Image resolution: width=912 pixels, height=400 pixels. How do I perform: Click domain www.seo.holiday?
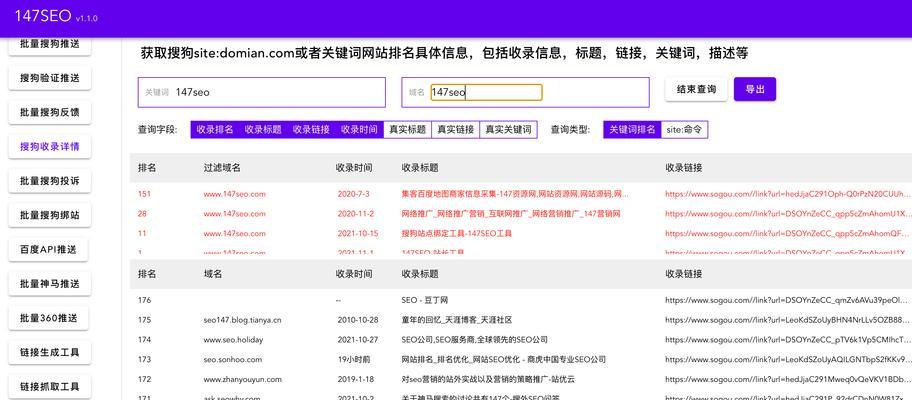coord(233,340)
